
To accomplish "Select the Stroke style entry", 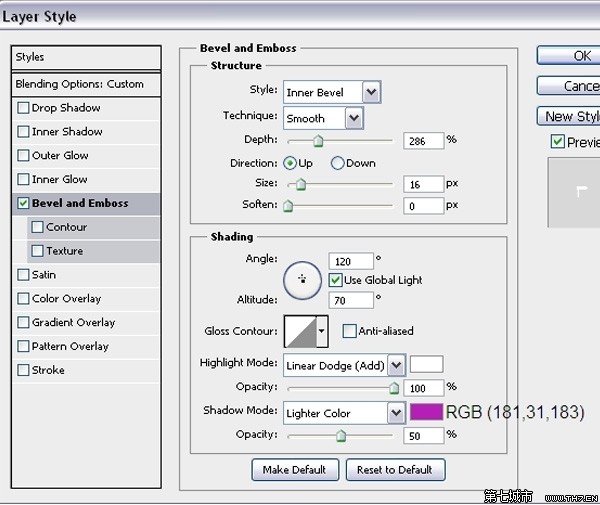I will (x=48, y=370).
